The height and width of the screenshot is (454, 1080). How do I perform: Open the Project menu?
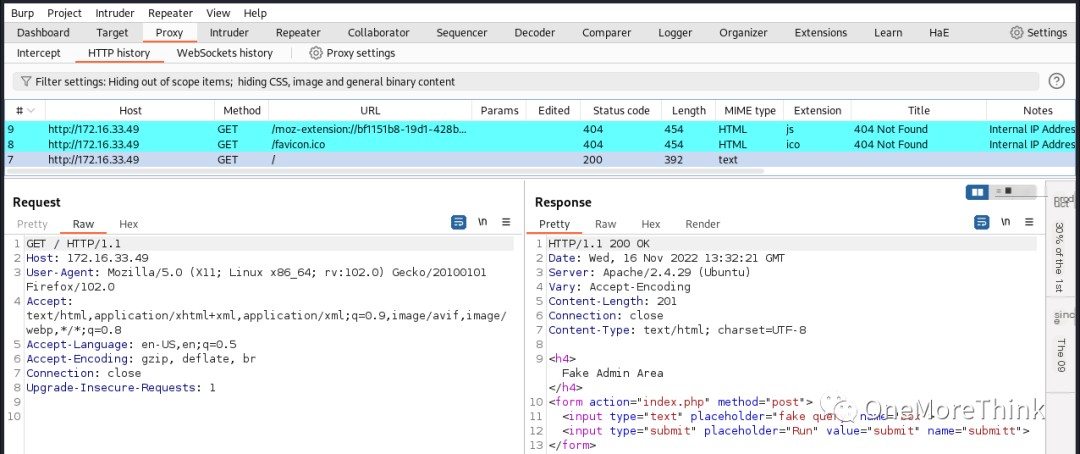click(64, 13)
